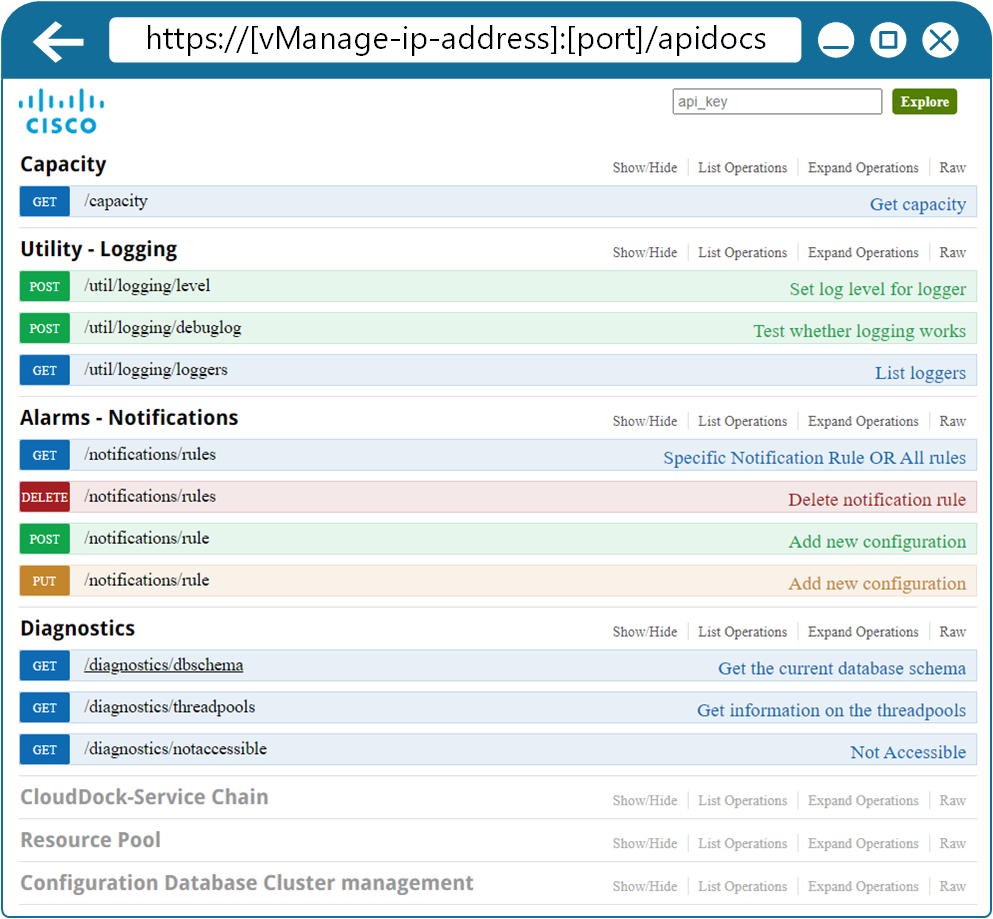The height and width of the screenshot is (919, 993).
Task: Expand Operations in Utility - Logging
Action: [862, 252]
